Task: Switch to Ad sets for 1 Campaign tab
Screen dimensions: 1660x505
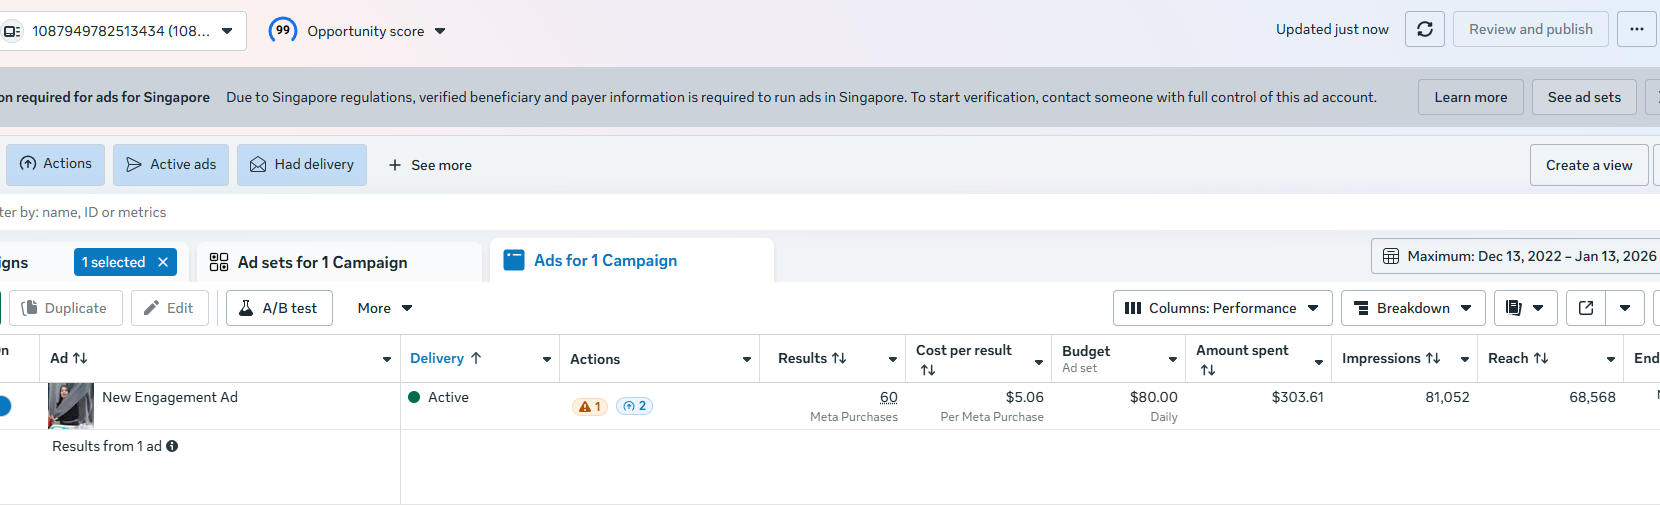Action: [322, 262]
